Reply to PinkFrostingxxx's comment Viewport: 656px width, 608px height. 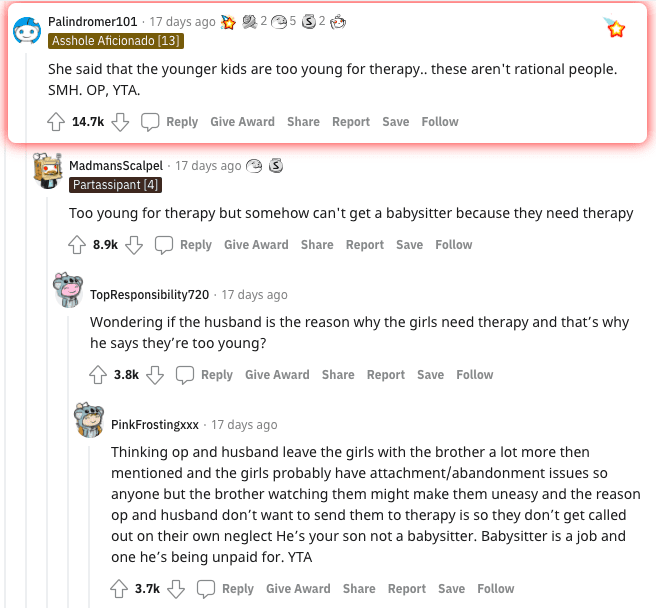(x=238, y=588)
